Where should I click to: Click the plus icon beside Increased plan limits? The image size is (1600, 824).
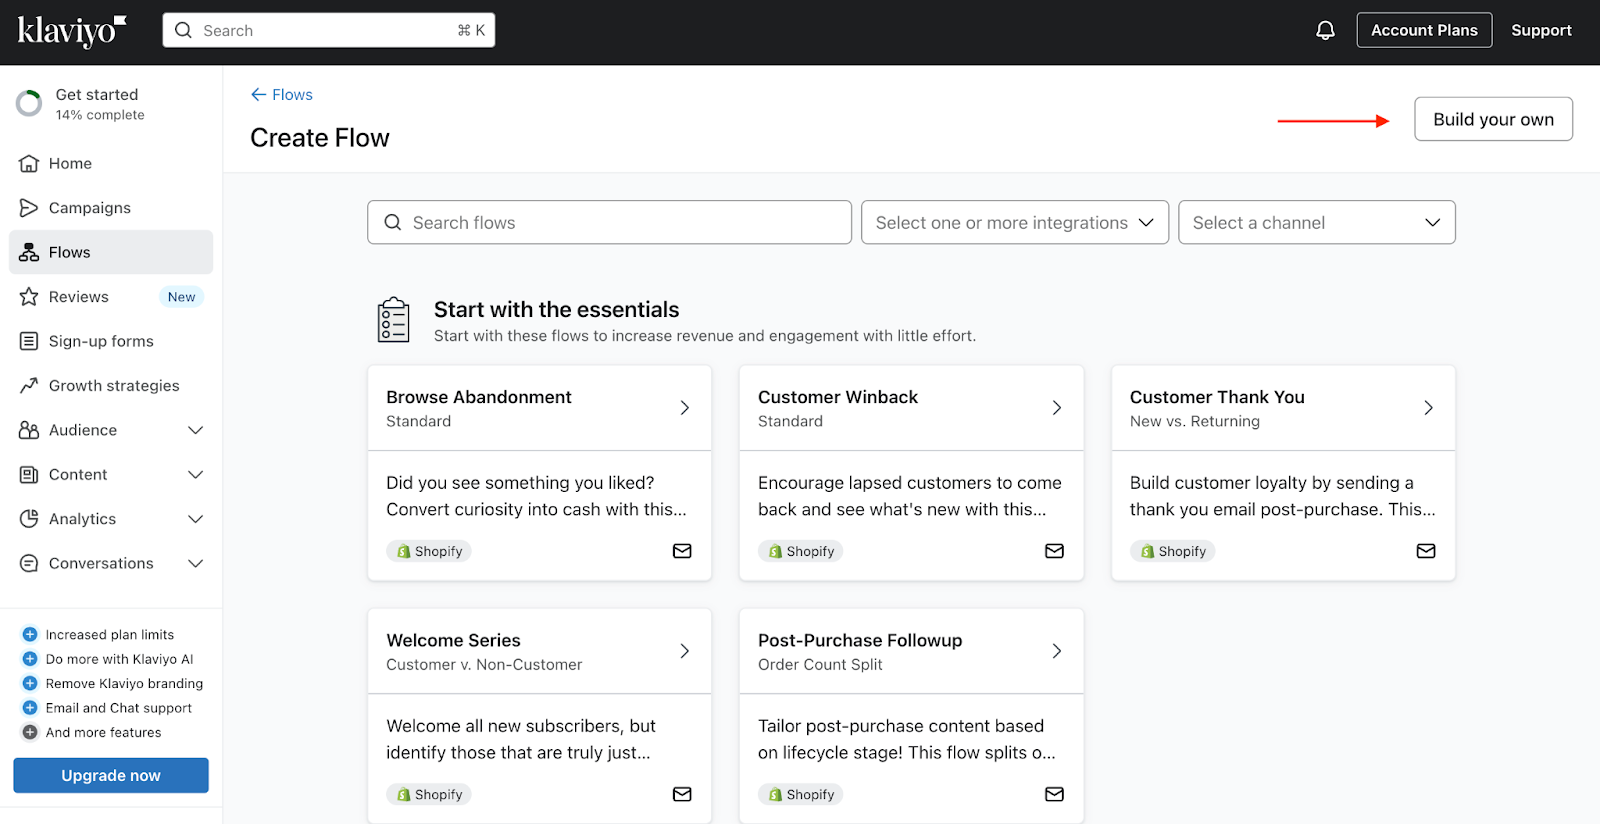point(30,634)
